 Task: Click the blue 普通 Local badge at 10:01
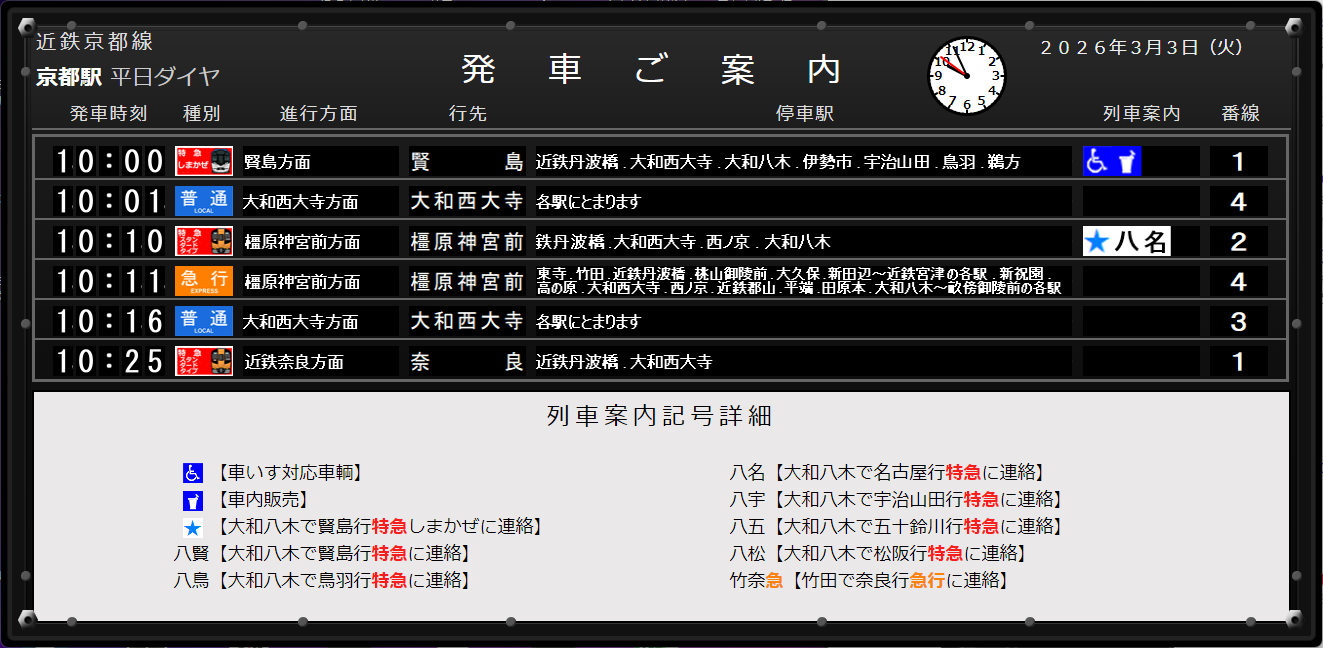(204, 201)
